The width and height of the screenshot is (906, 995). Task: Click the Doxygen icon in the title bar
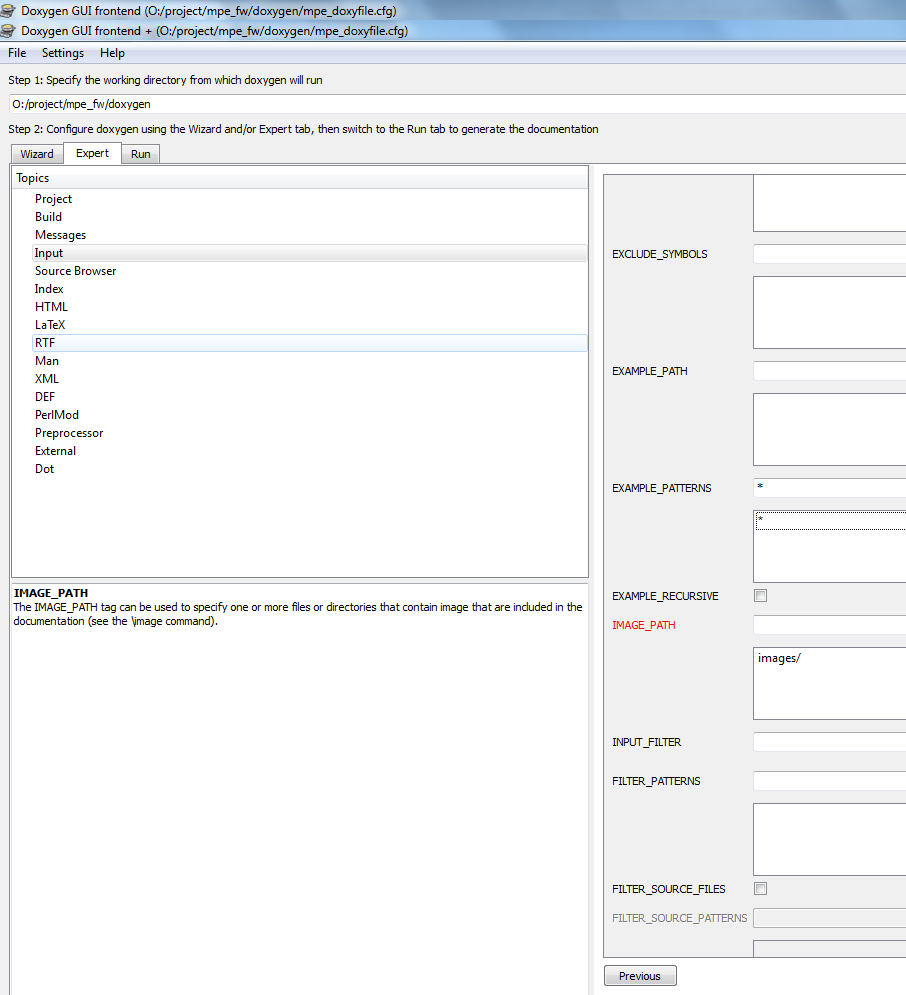pos(9,30)
